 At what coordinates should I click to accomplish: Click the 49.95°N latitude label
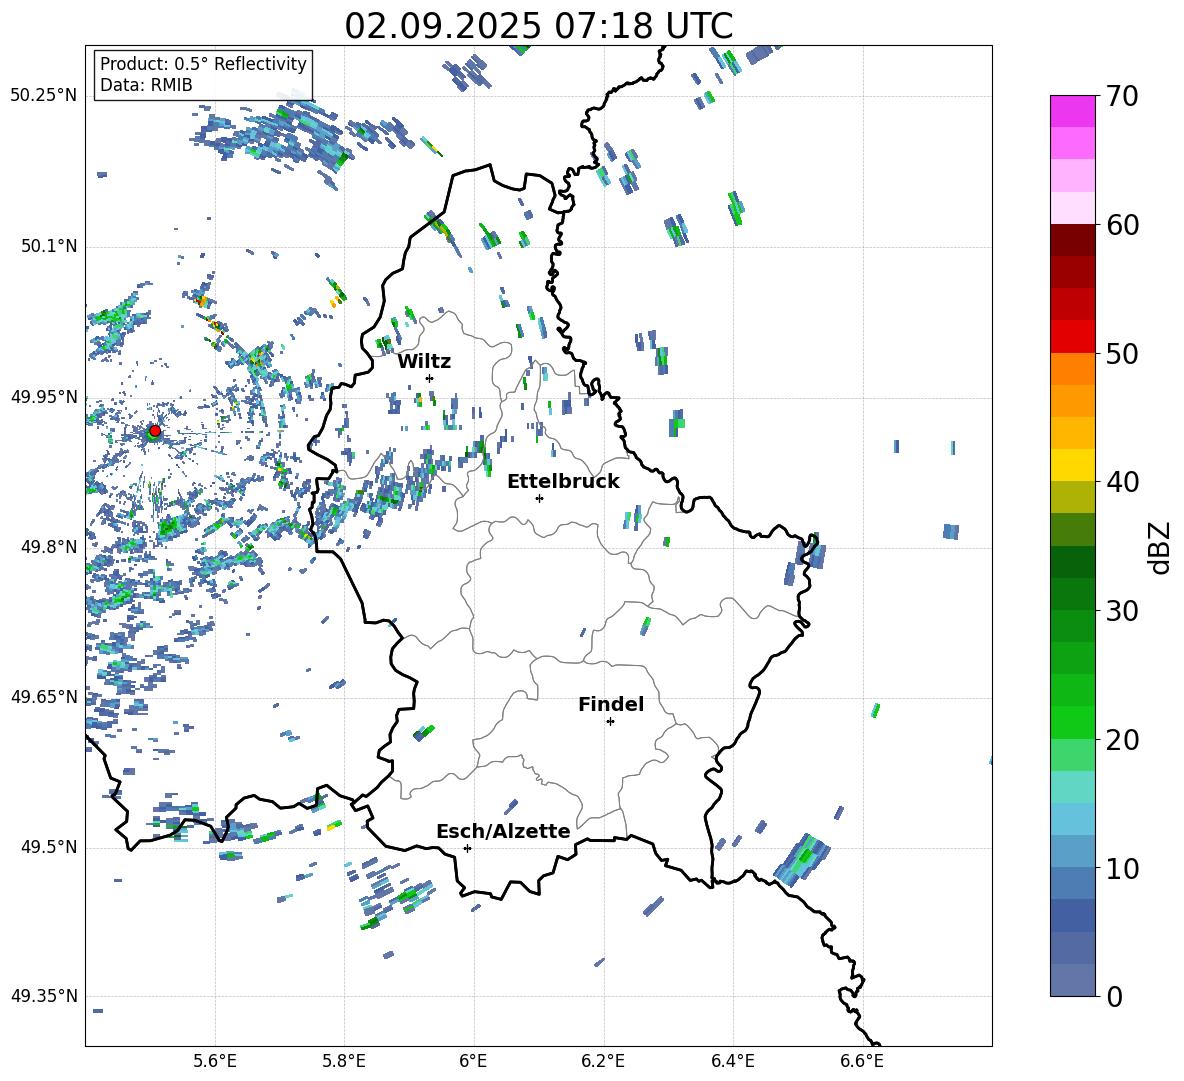coord(44,397)
